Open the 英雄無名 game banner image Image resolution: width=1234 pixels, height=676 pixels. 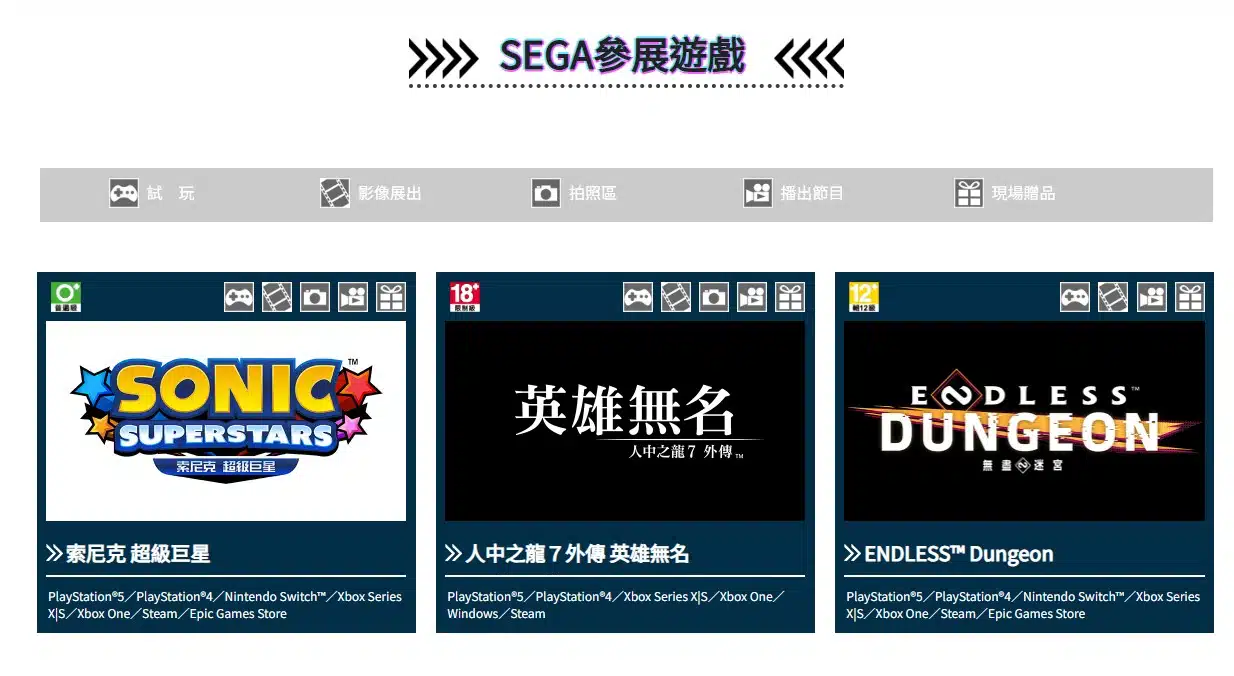[625, 420]
